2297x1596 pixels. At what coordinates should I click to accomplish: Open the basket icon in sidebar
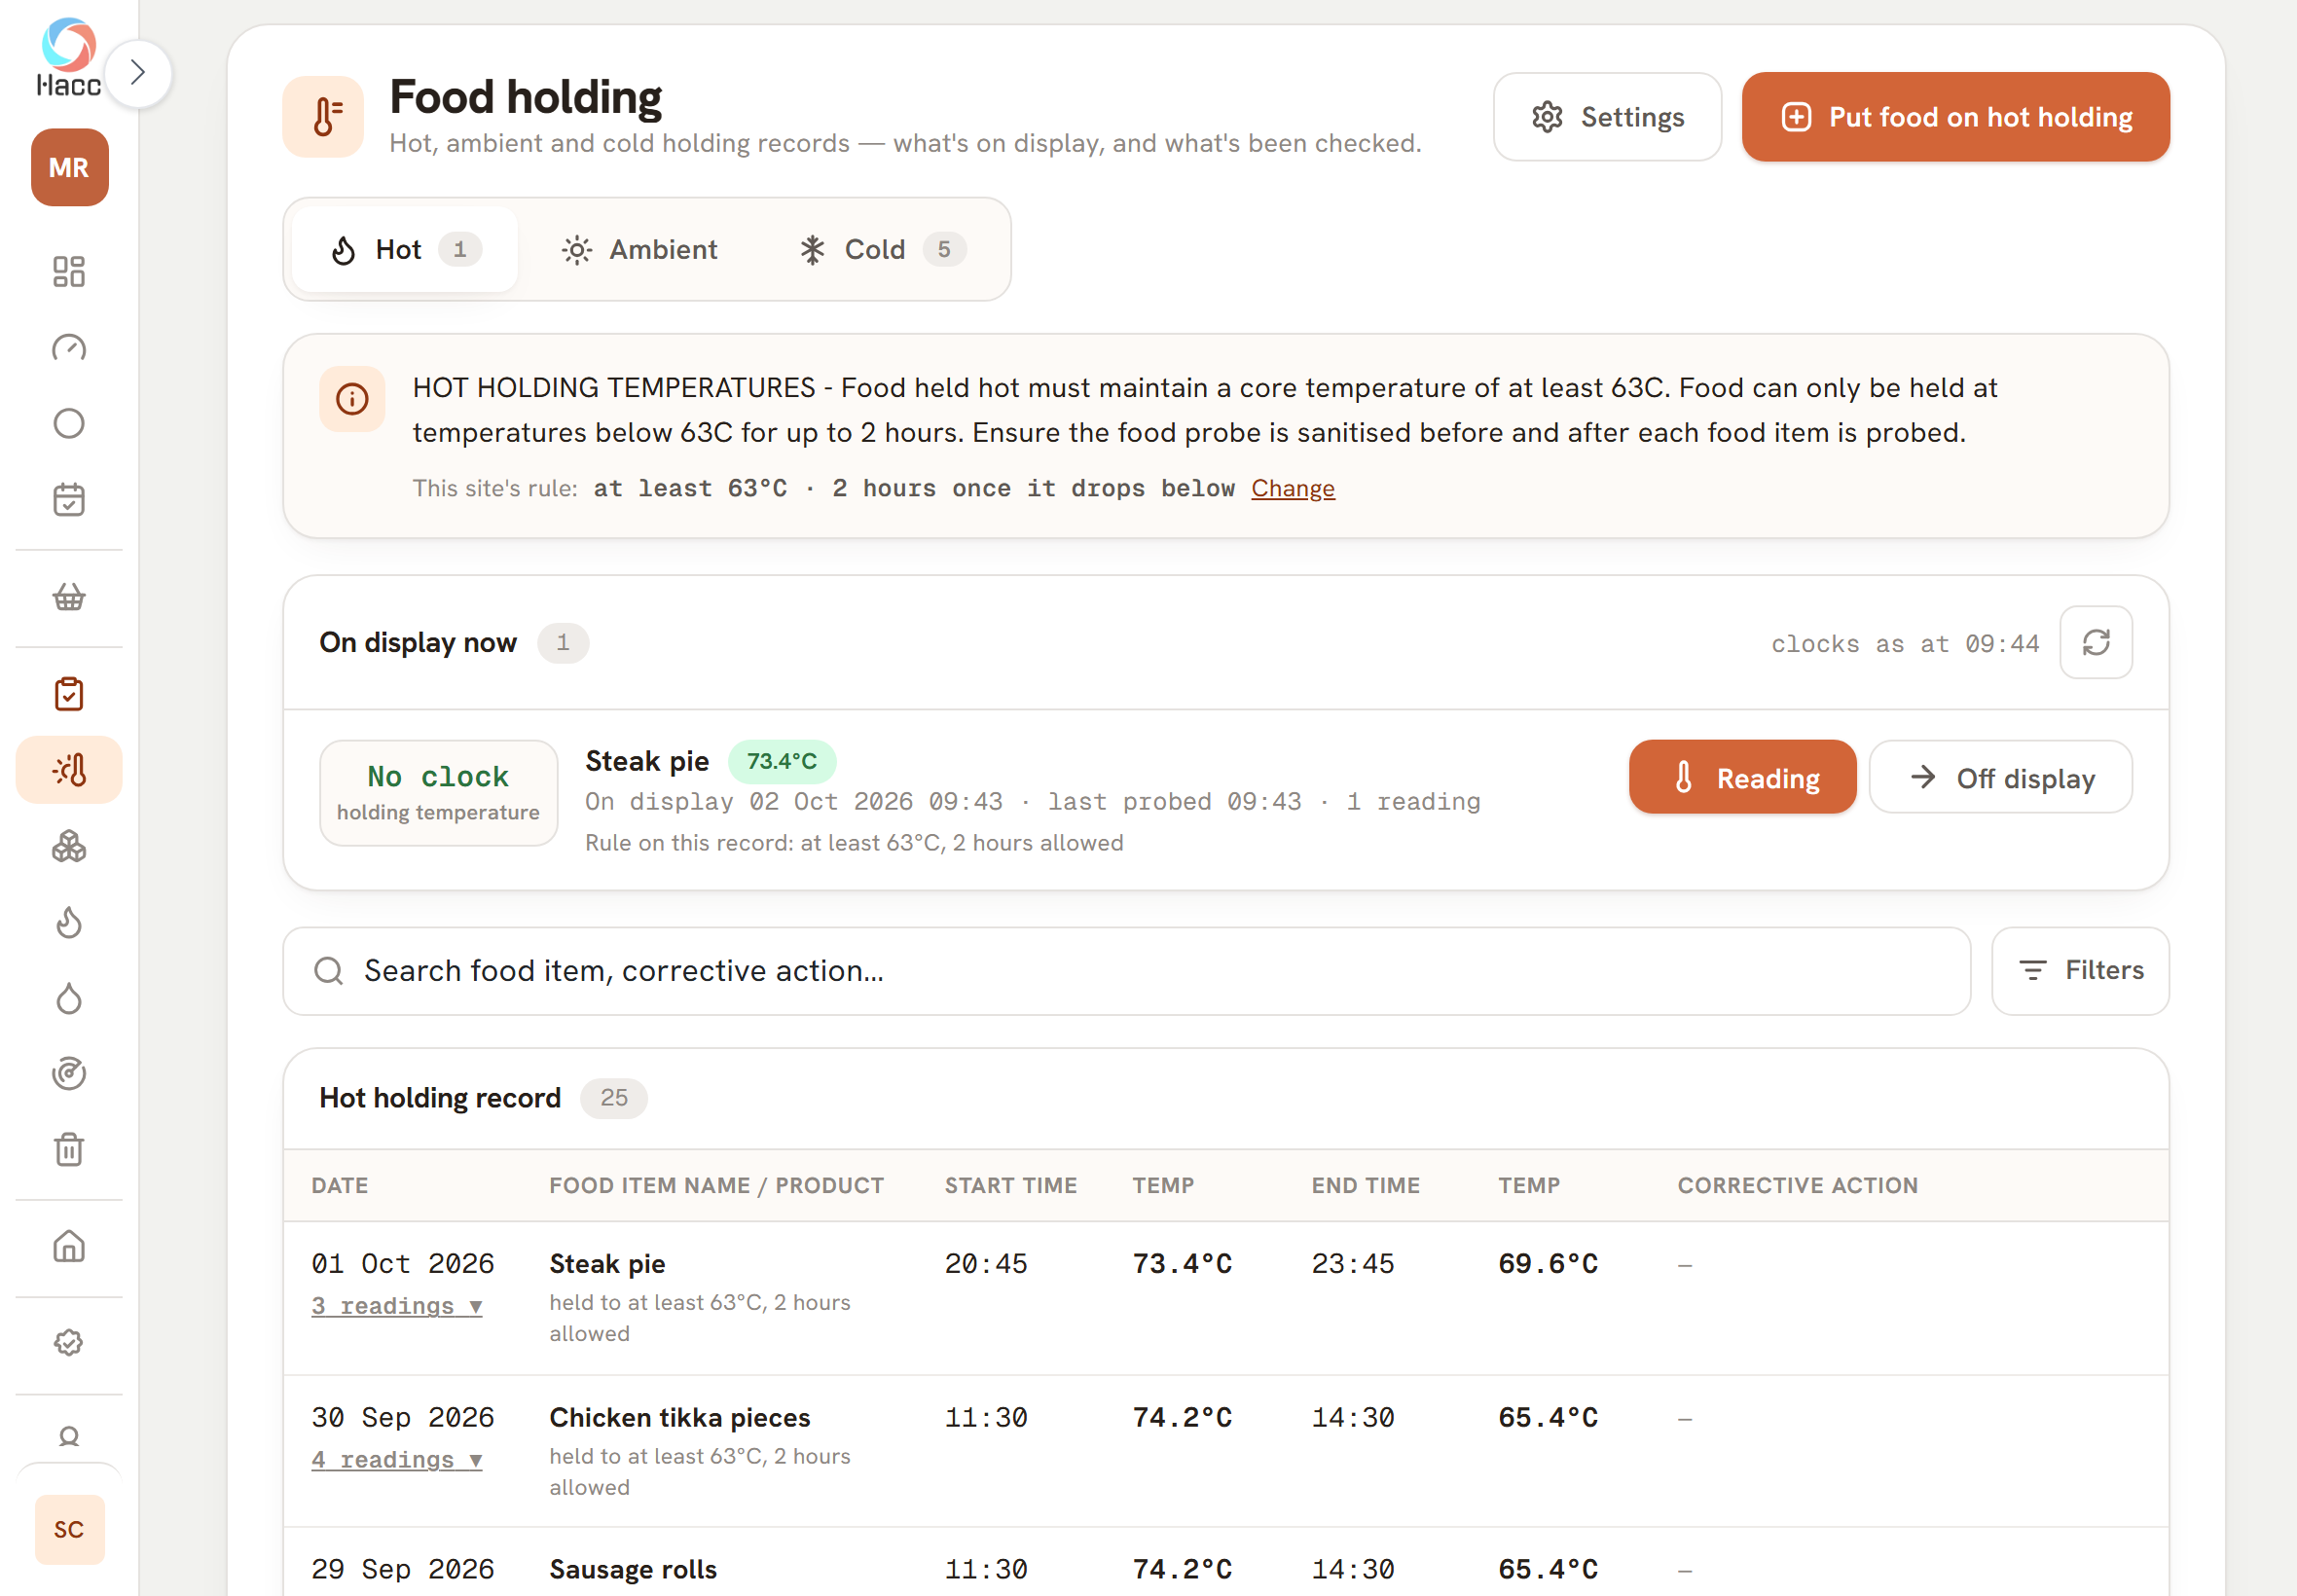[69, 597]
